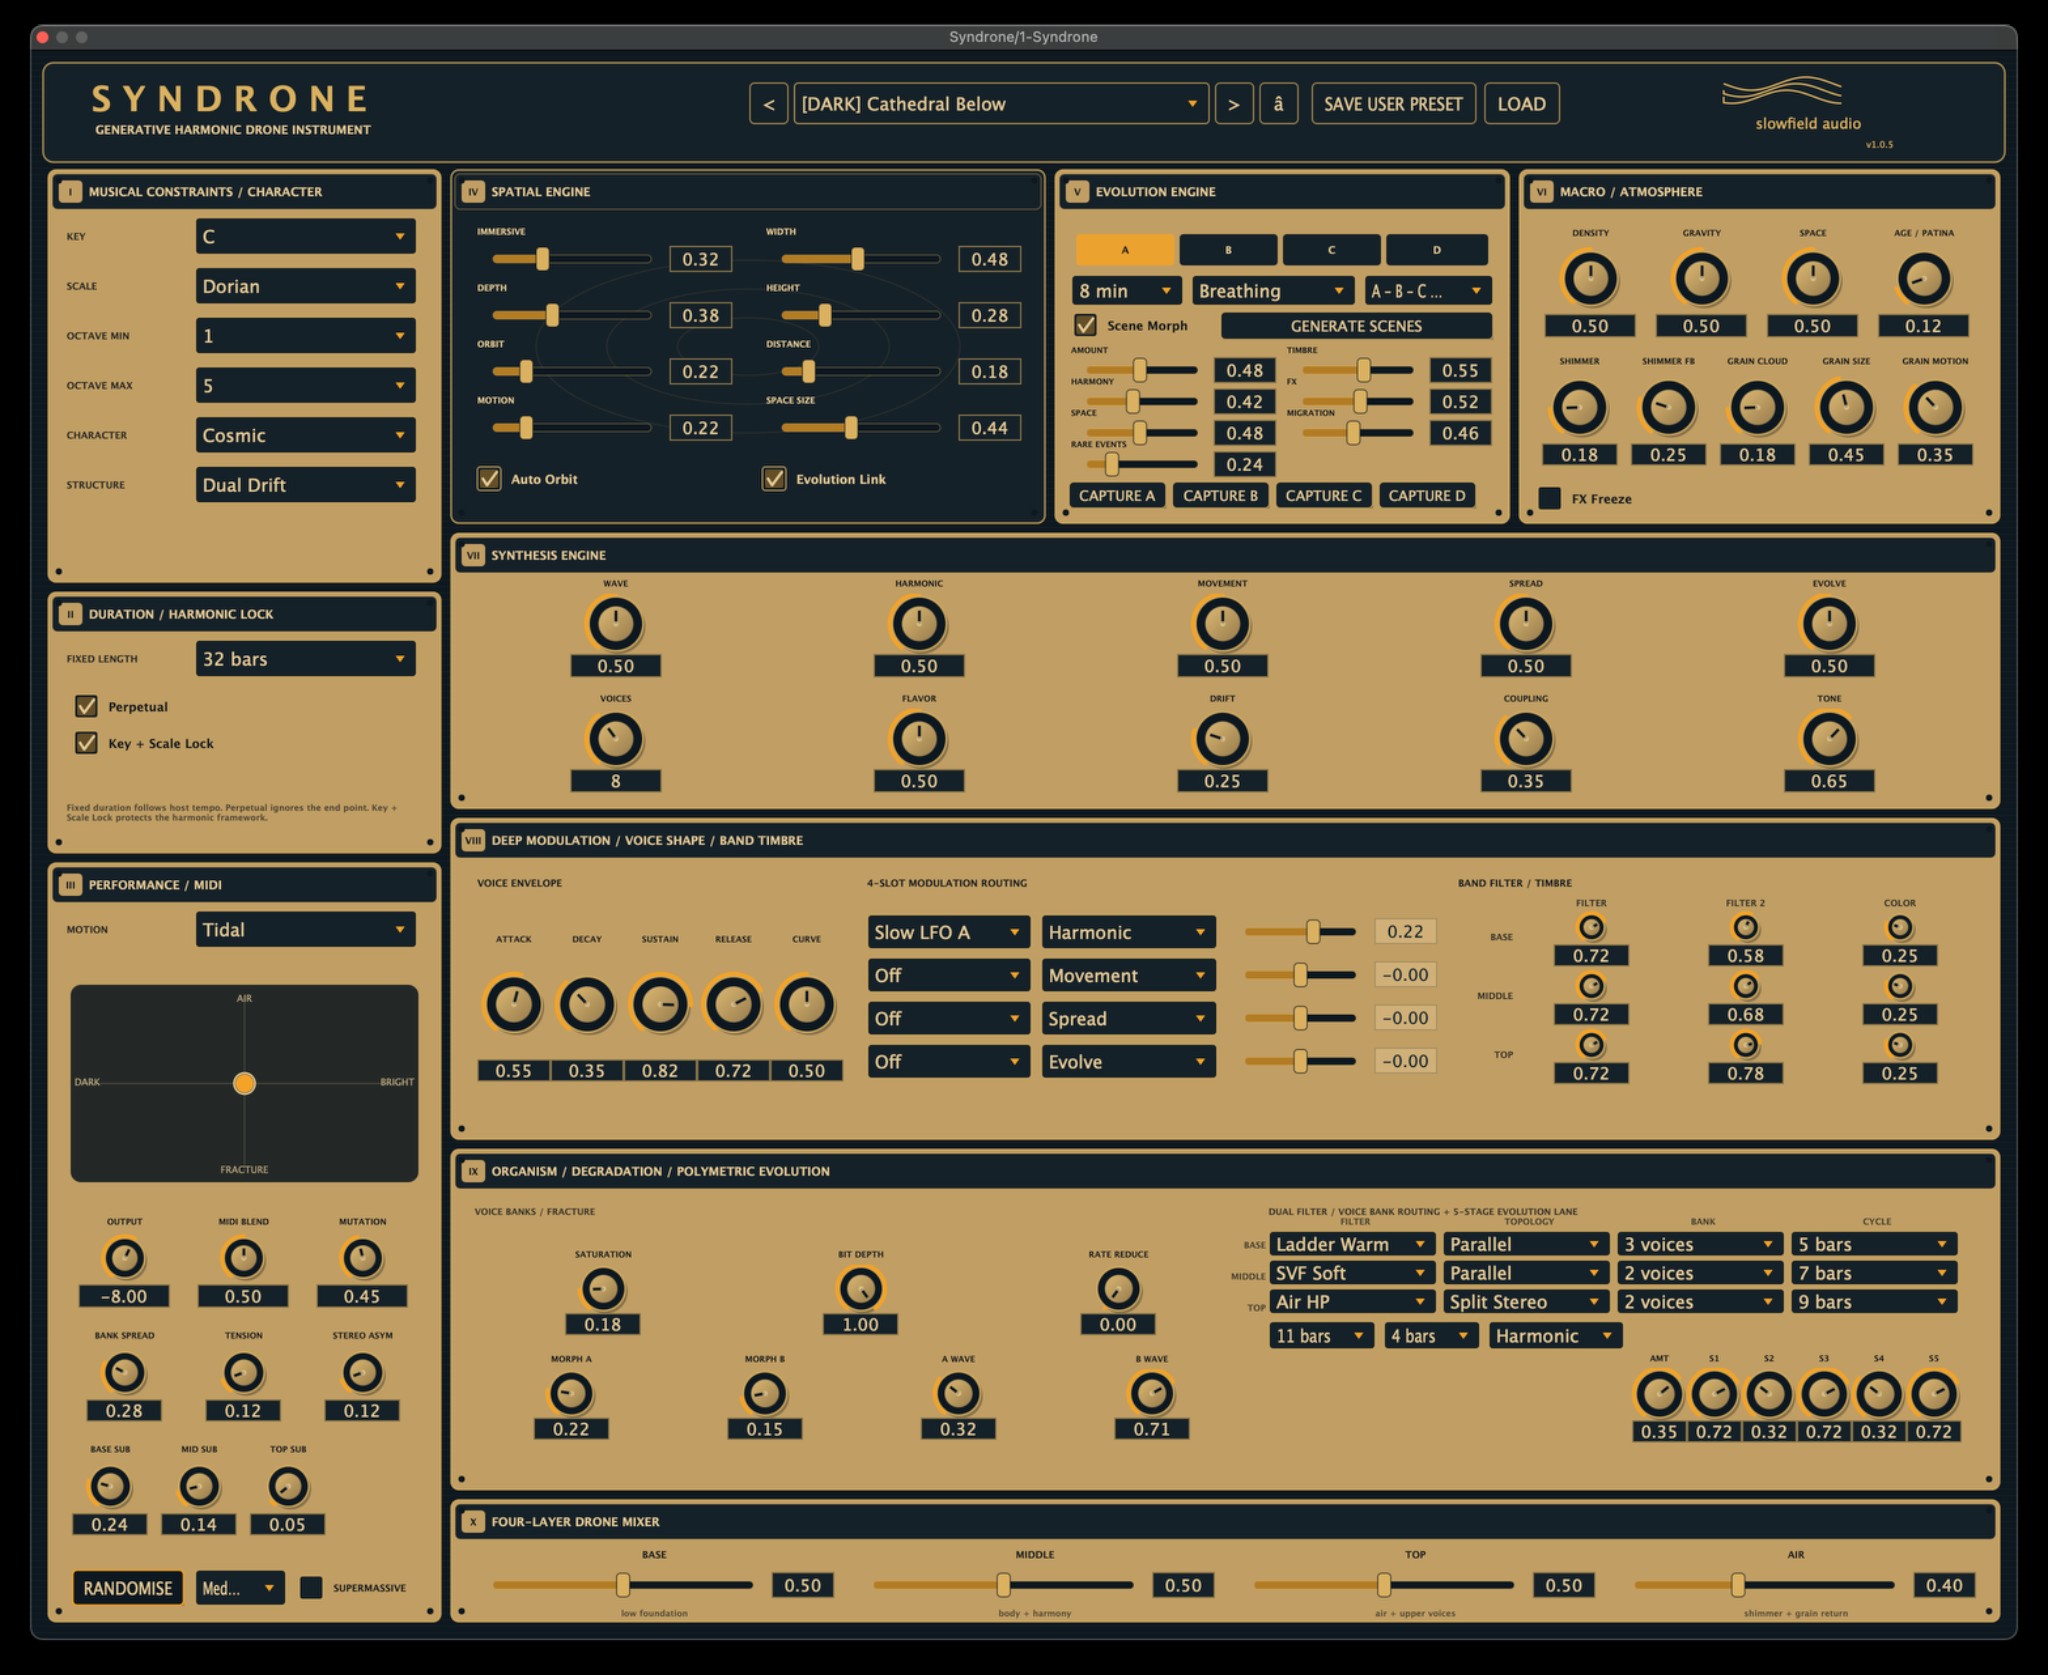Toggle the Perpetual checkbox
2048x1675 pixels.
tap(86, 706)
